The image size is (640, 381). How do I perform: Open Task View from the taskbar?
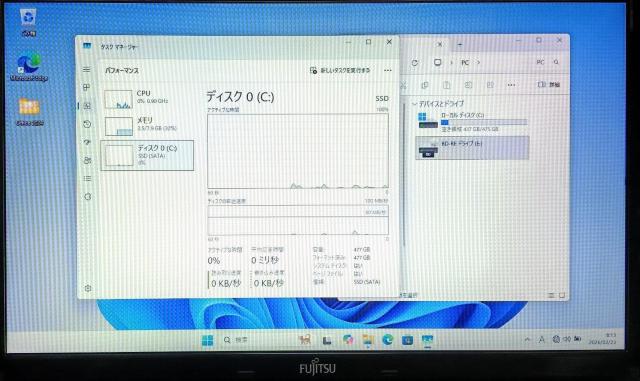pyautogui.click(x=327, y=340)
